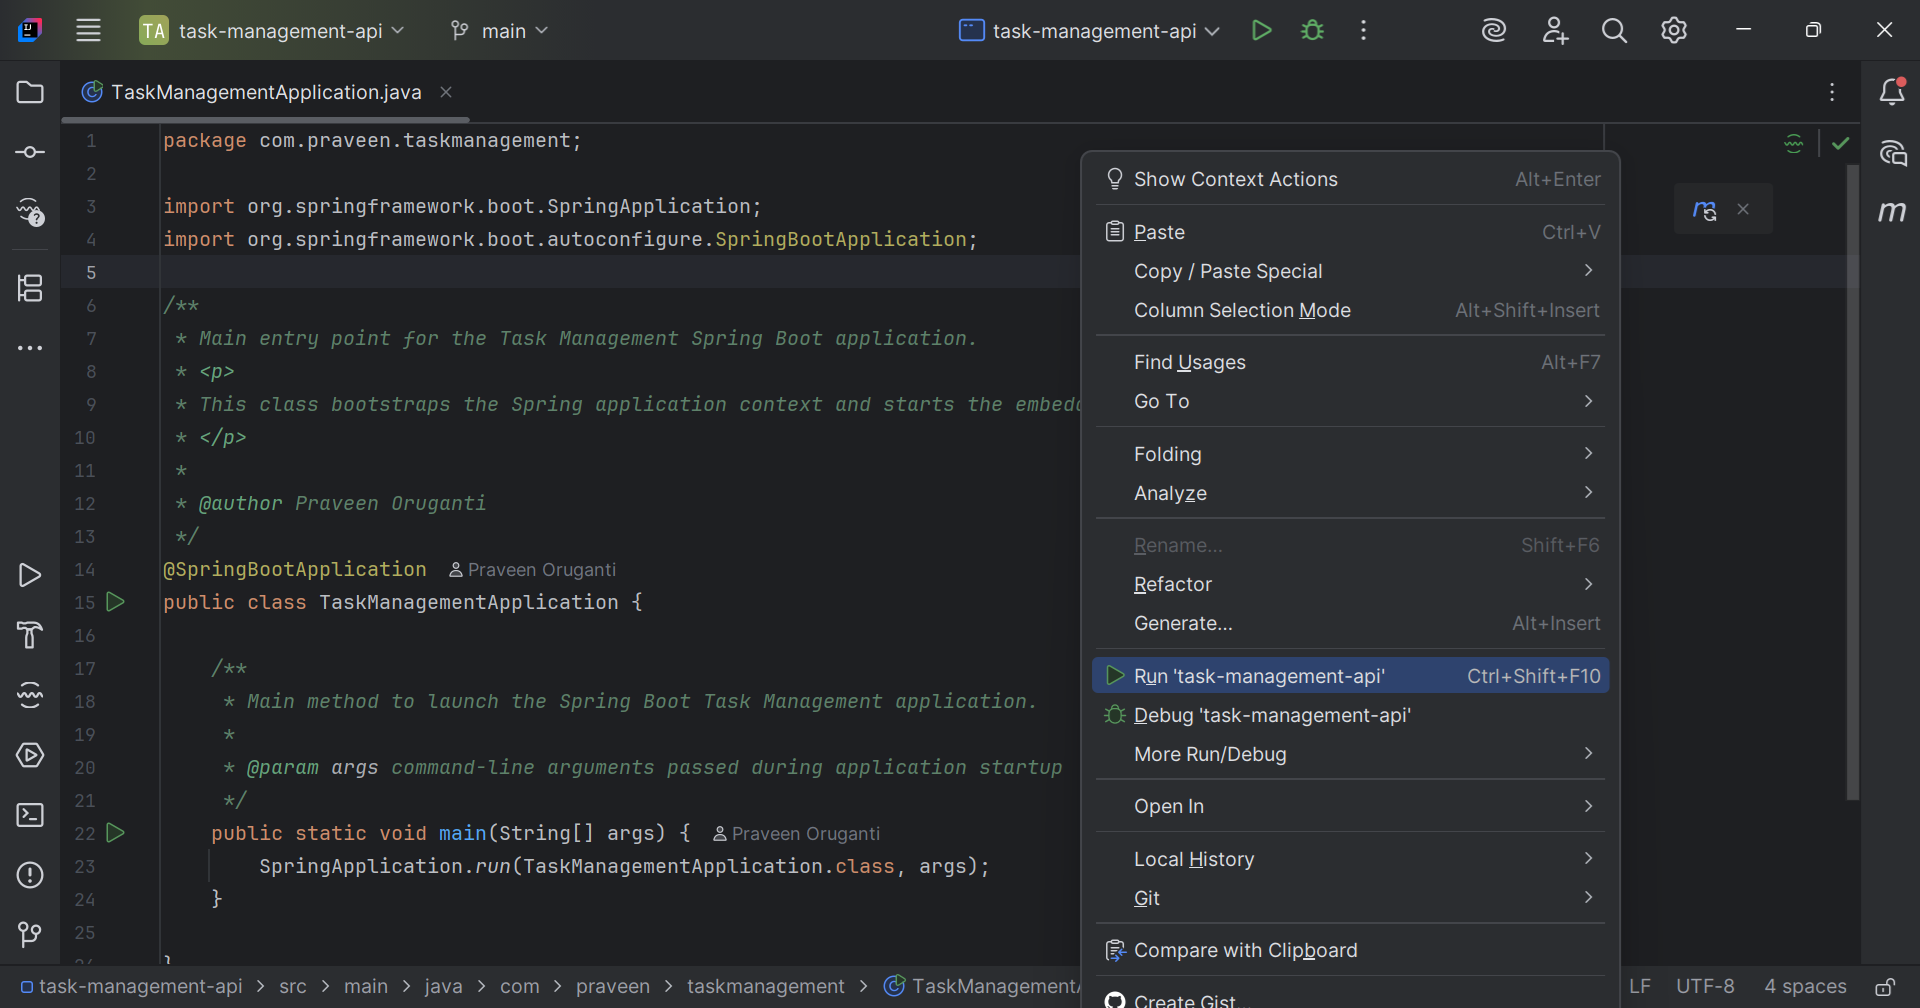
Task: Run task-management-api from top toolbar
Action: tap(1261, 30)
